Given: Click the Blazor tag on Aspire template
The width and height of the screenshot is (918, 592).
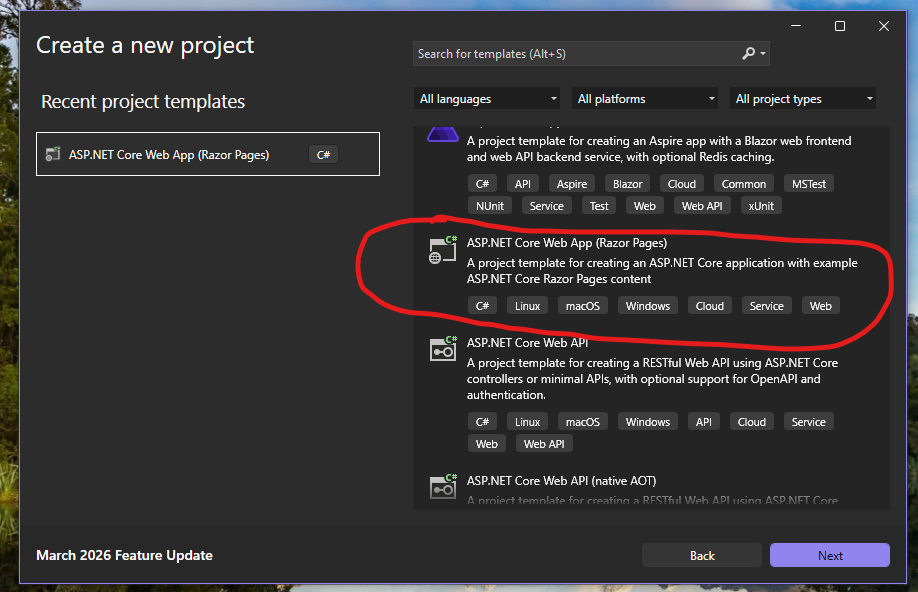Looking at the screenshot, I should pos(628,184).
